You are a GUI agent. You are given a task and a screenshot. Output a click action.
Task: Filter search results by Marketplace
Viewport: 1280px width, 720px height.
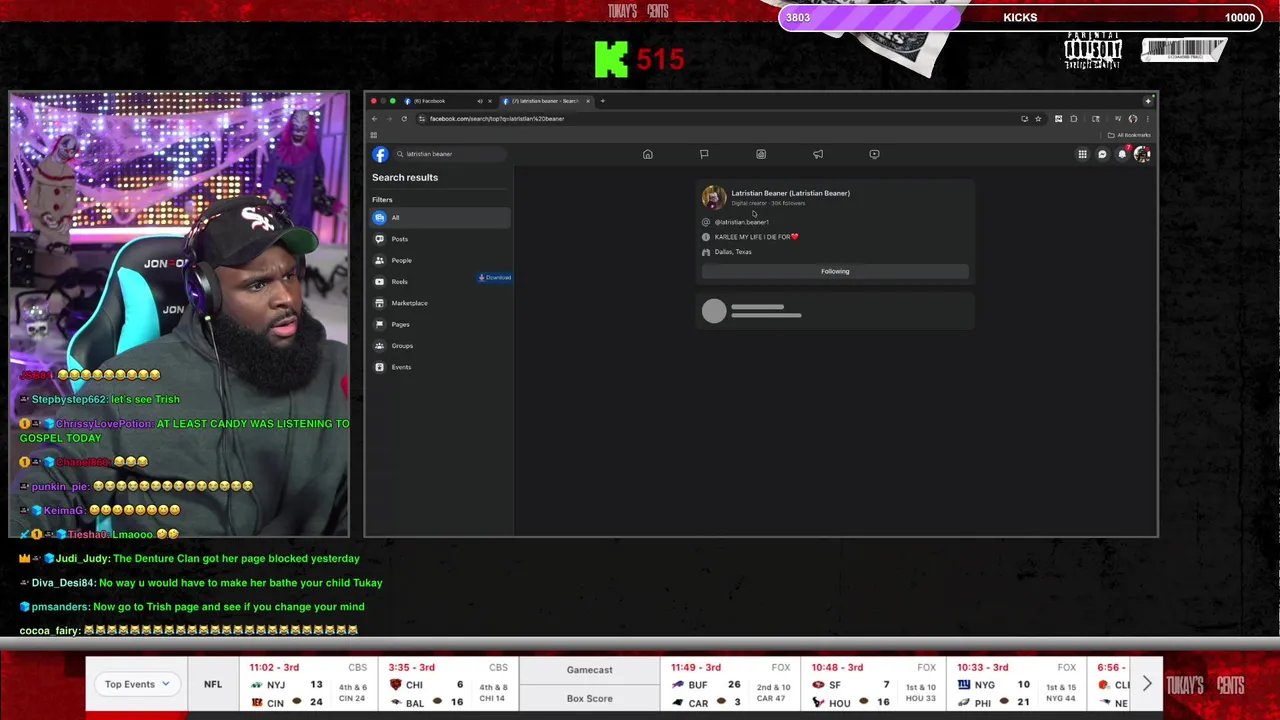point(441,303)
